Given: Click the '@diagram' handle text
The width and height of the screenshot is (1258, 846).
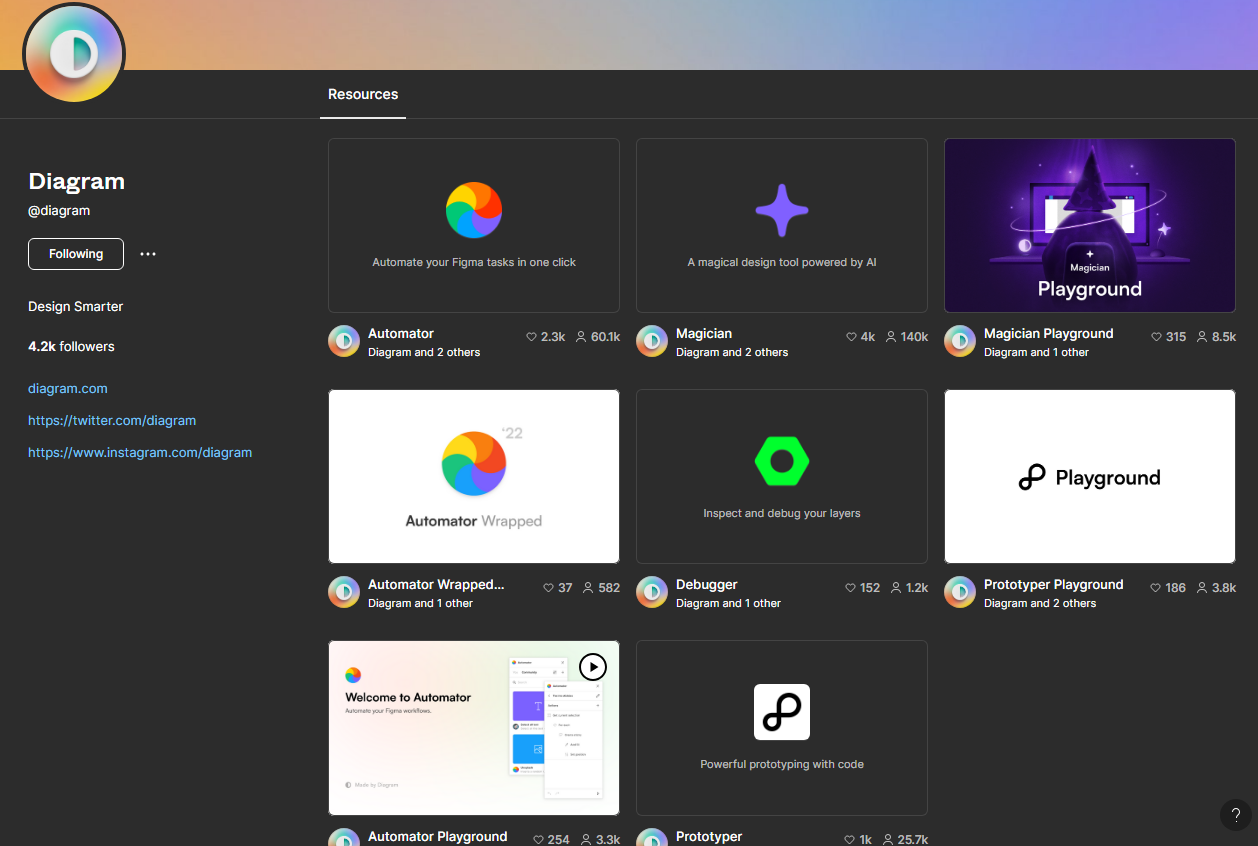Looking at the screenshot, I should click(59, 211).
